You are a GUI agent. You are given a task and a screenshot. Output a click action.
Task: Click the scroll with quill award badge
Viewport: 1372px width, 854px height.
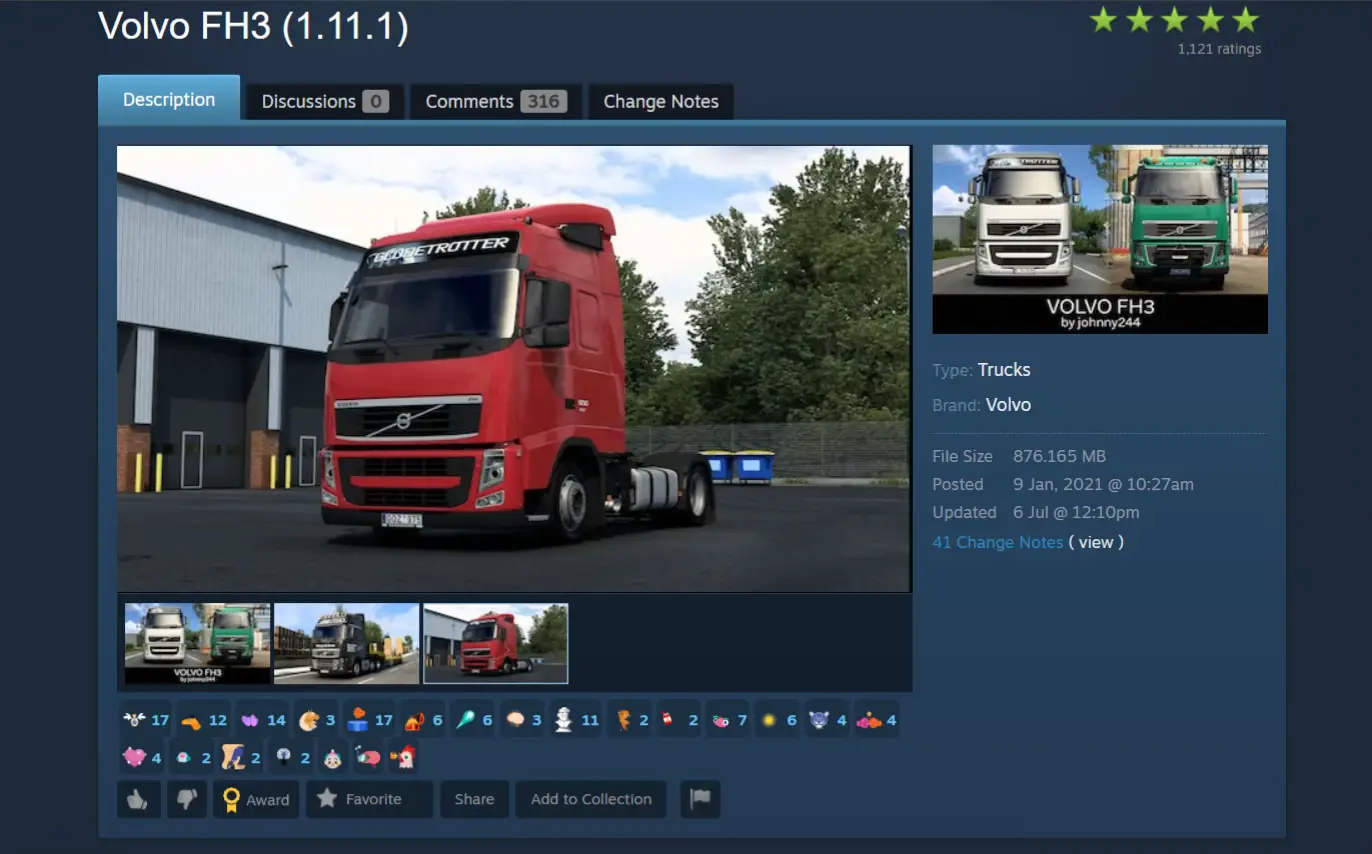(241, 757)
